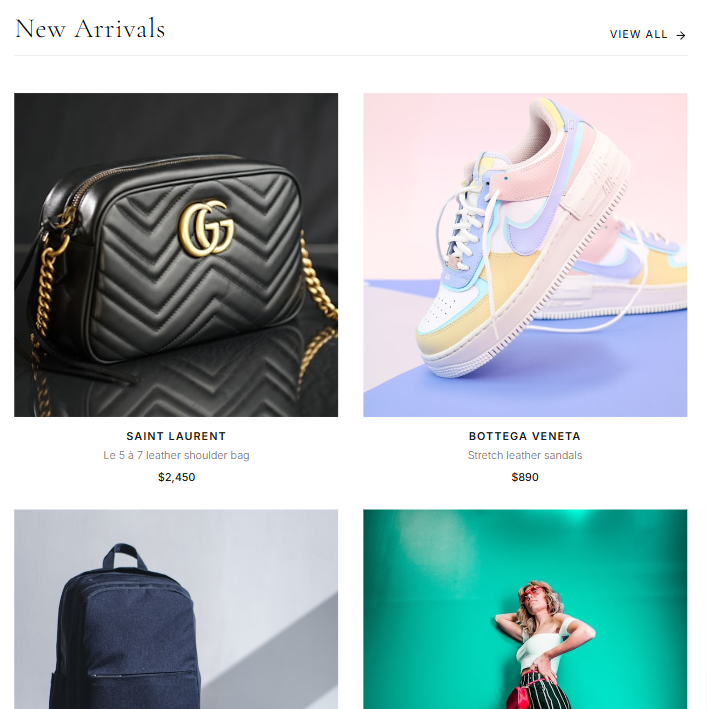This screenshot has width=707, height=709.
Task: Click the top handle of the navy backpack
Action: coord(124,557)
